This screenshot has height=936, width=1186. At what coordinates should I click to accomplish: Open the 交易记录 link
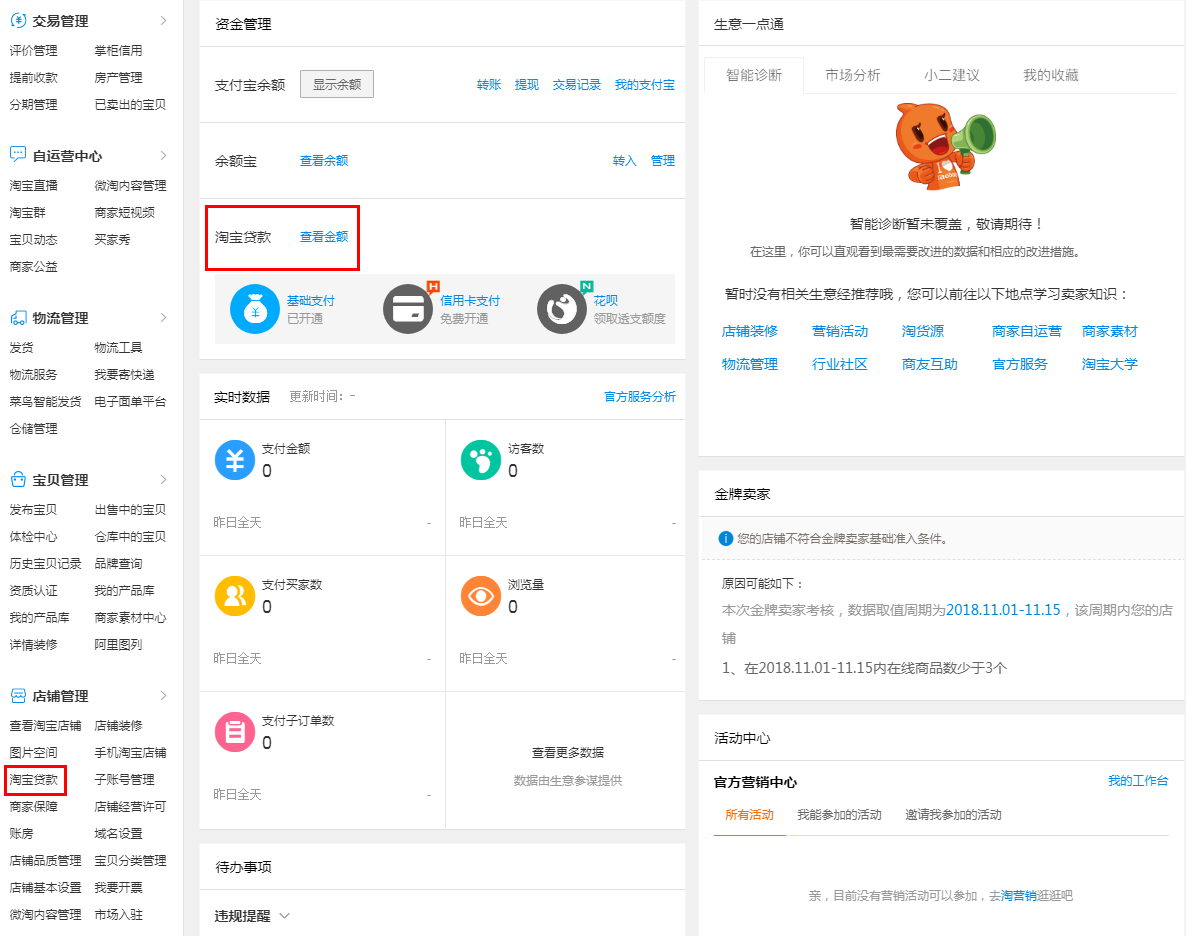pos(576,85)
